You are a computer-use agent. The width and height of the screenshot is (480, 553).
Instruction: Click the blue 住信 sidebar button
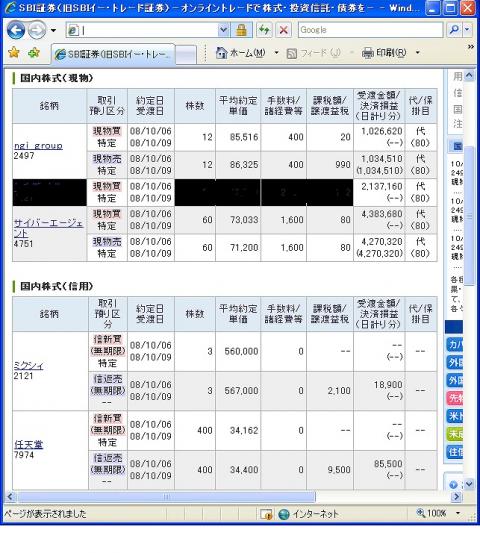click(x=455, y=452)
